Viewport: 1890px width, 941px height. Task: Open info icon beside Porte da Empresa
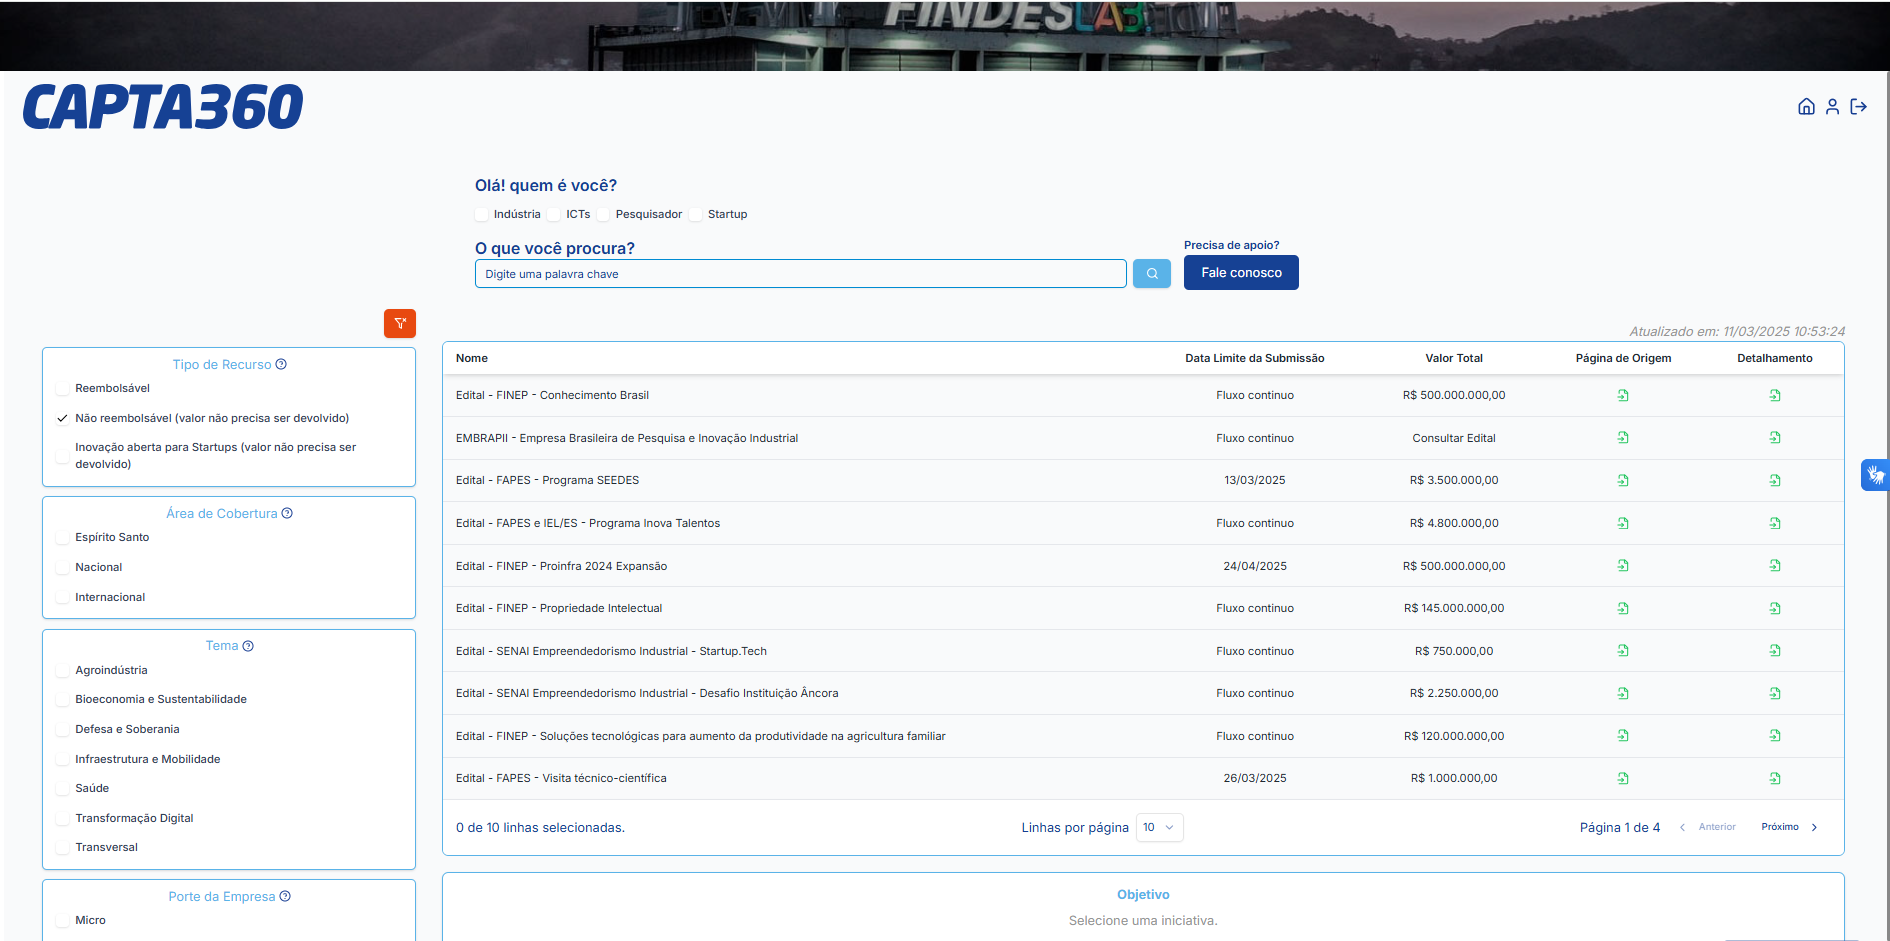click(x=285, y=896)
